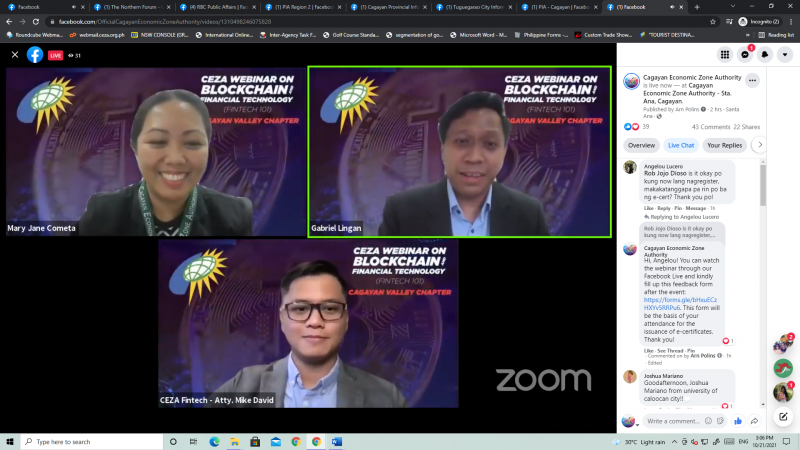Open the account dropdown arrow at top right
Image resolution: width=800 pixels, height=450 pixels.
(x=785, y=55)
